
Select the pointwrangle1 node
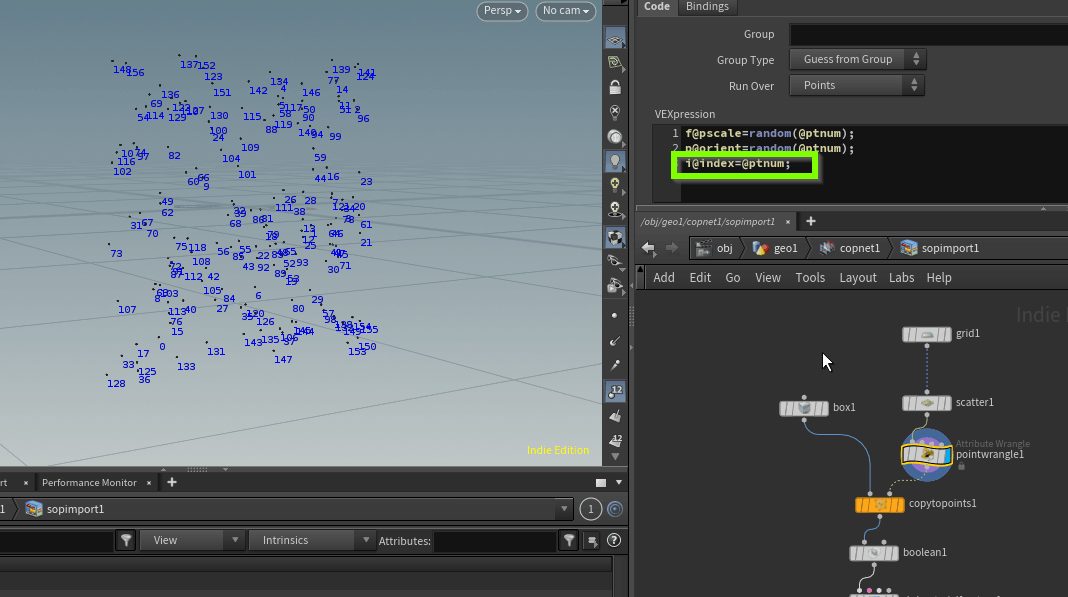926,455
